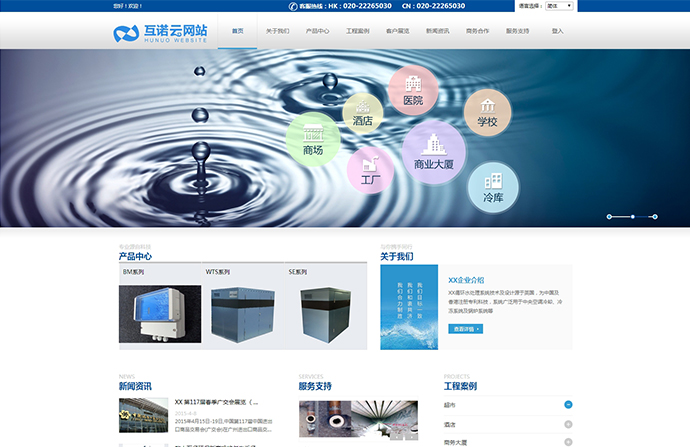Open the 工程案例 navigation menu item

click(x=357, y=31)
